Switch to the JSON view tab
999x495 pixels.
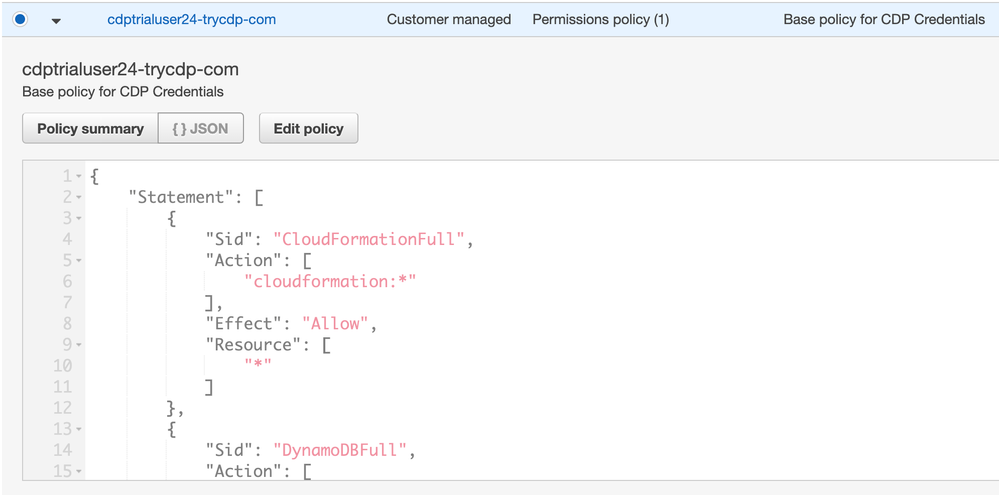coord(200,128)
